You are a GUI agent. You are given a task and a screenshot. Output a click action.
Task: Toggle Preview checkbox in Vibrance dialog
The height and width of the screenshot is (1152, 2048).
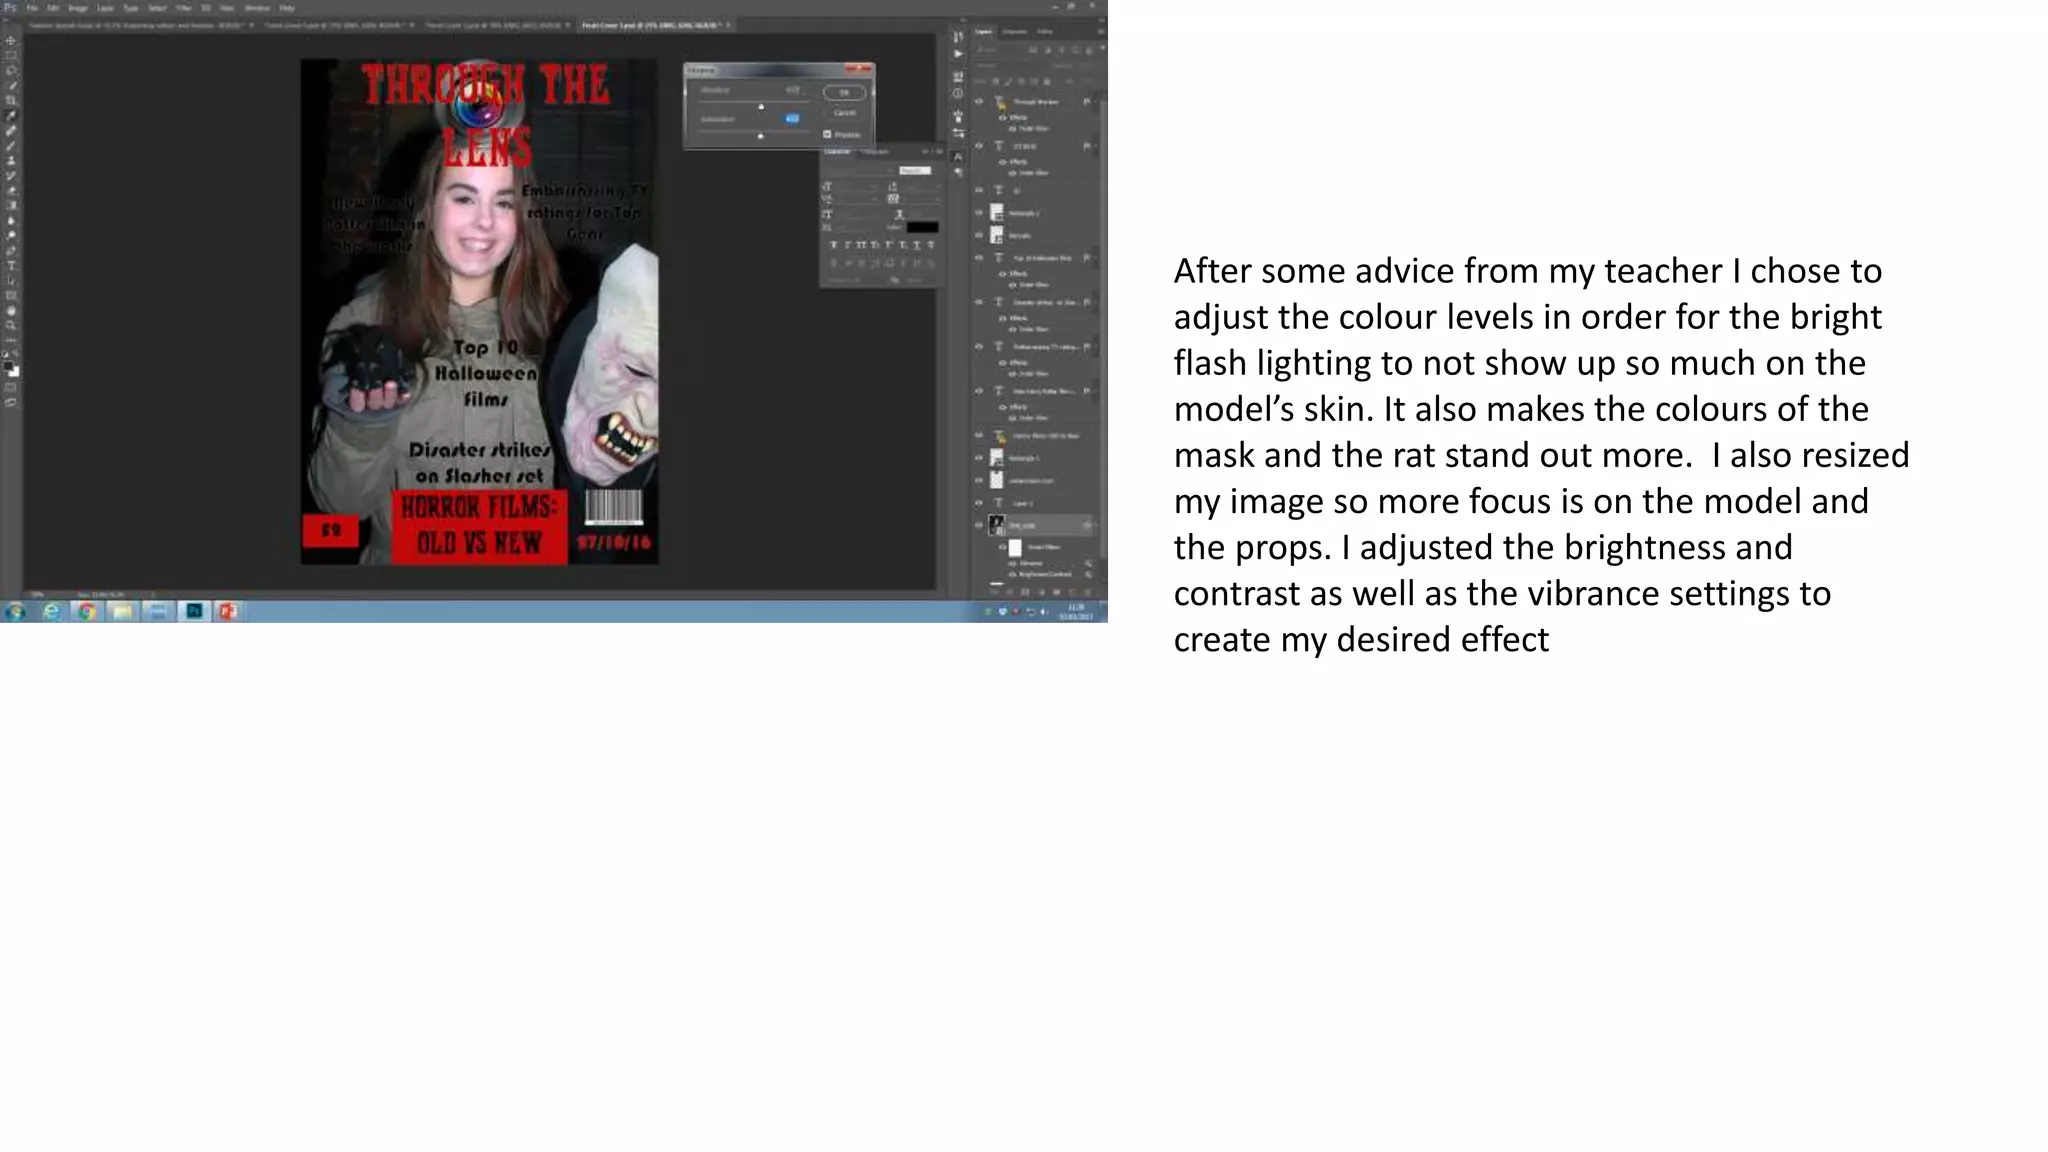[x=827, y=134]
